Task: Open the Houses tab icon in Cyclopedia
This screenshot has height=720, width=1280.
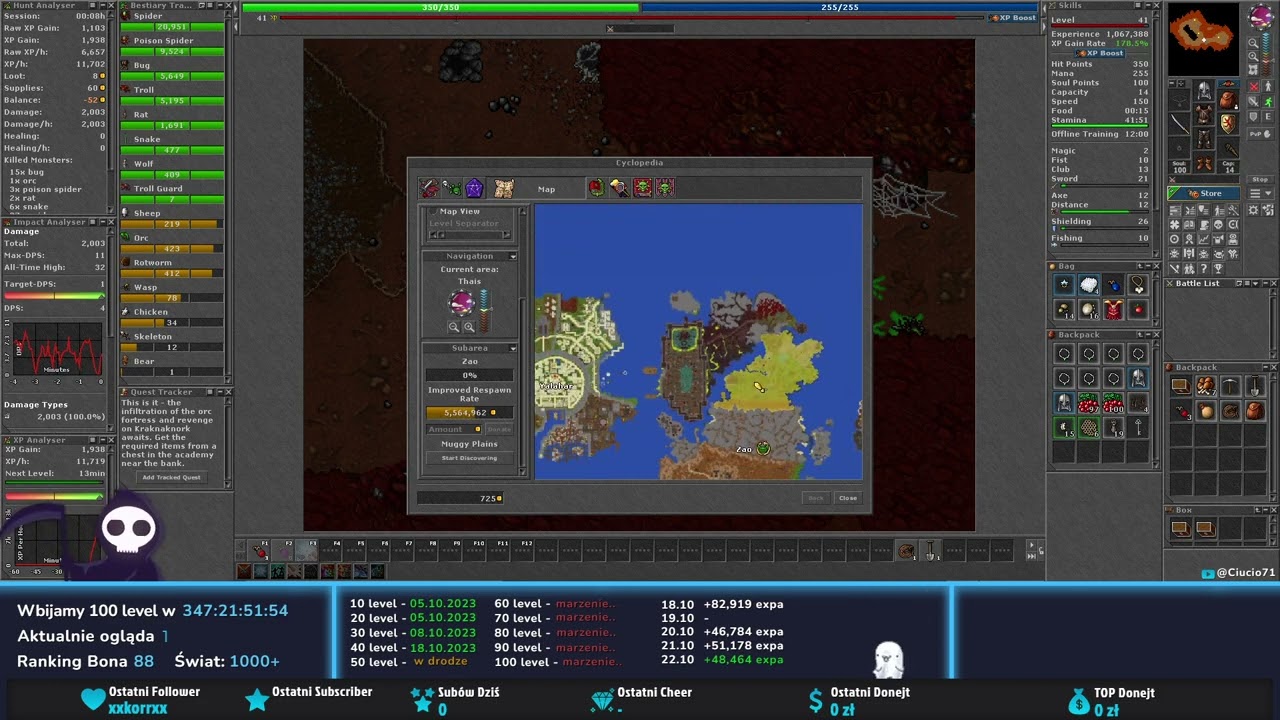Action: [597, 188]
